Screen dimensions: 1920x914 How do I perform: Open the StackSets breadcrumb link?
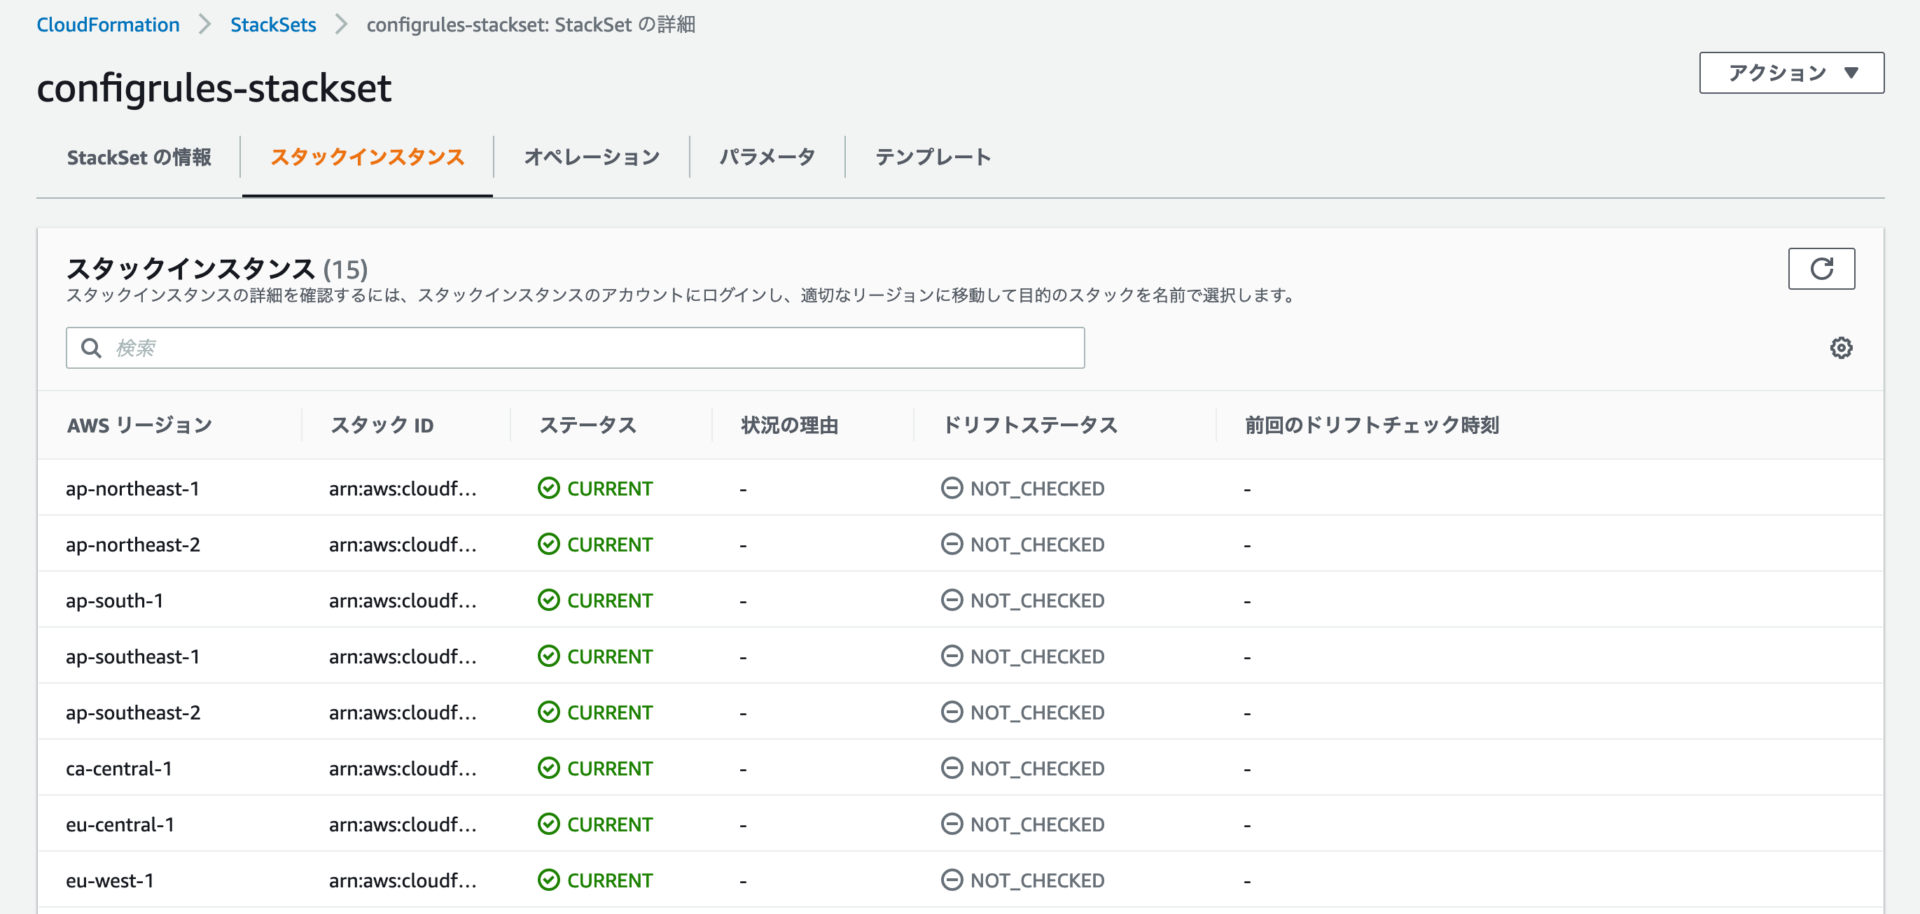pyautogui.click(x=273, y=24)
